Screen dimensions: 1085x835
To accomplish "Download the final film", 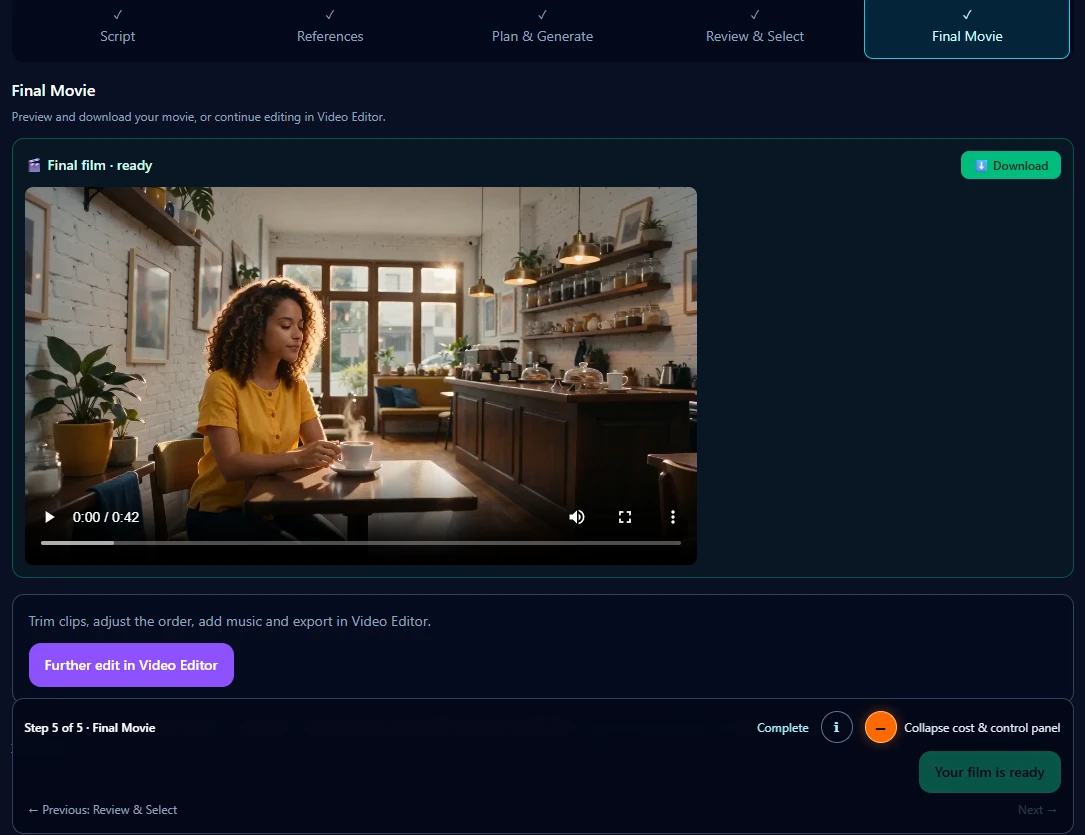I will pos(1010,165).
